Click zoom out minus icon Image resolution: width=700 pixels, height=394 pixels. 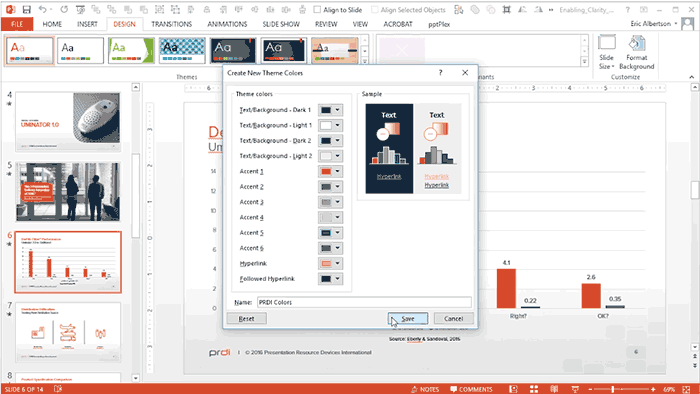point(590,389)
